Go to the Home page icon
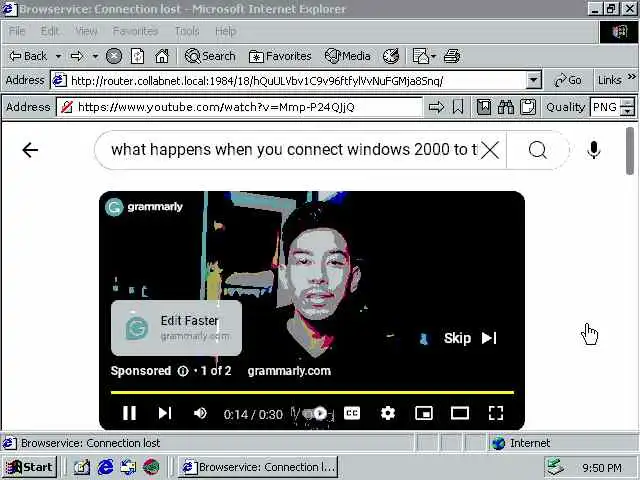Viewport: 640px width, 480px height. point(162,56)
